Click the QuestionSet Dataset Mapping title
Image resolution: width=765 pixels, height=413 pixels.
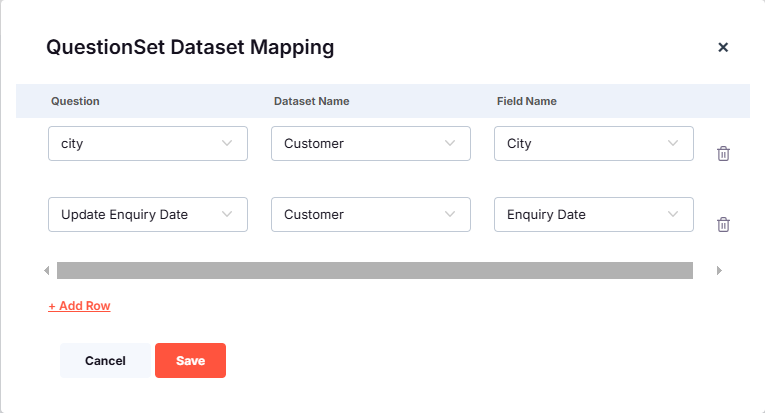pos(190,47)
